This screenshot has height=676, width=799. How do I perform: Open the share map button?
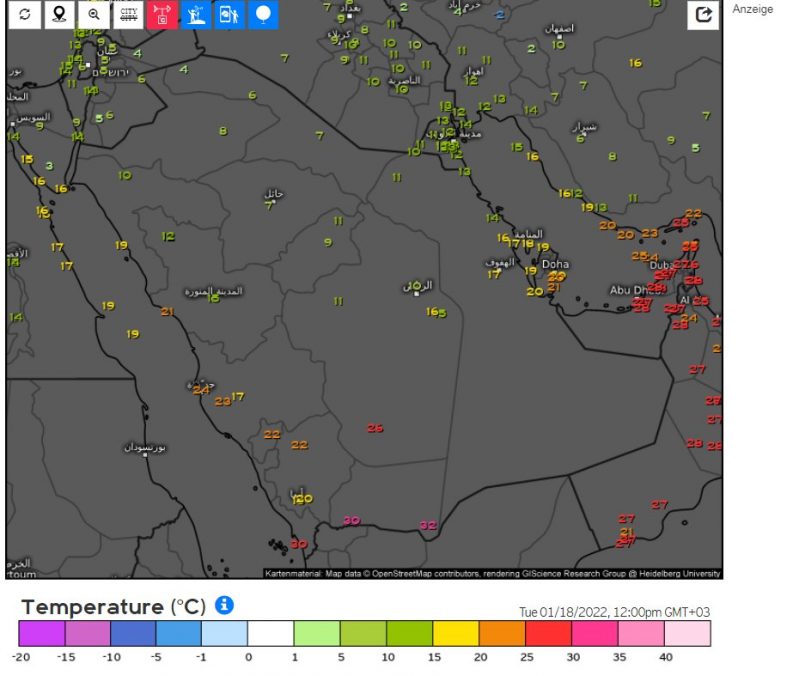(703, 15)
